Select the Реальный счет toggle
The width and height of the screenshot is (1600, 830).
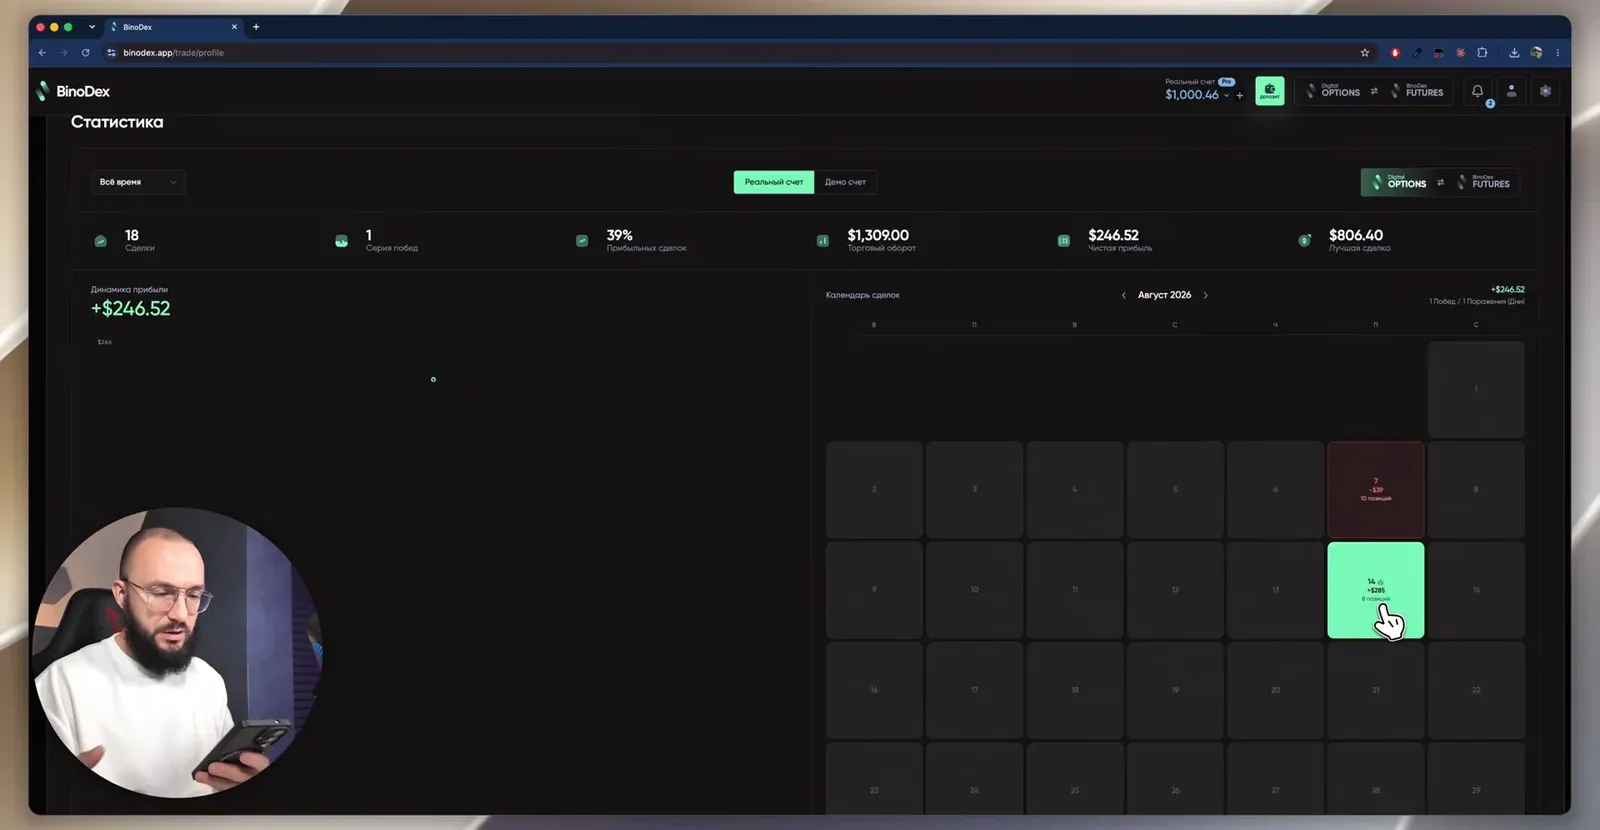pyautogui.click(x=774, y=182)
